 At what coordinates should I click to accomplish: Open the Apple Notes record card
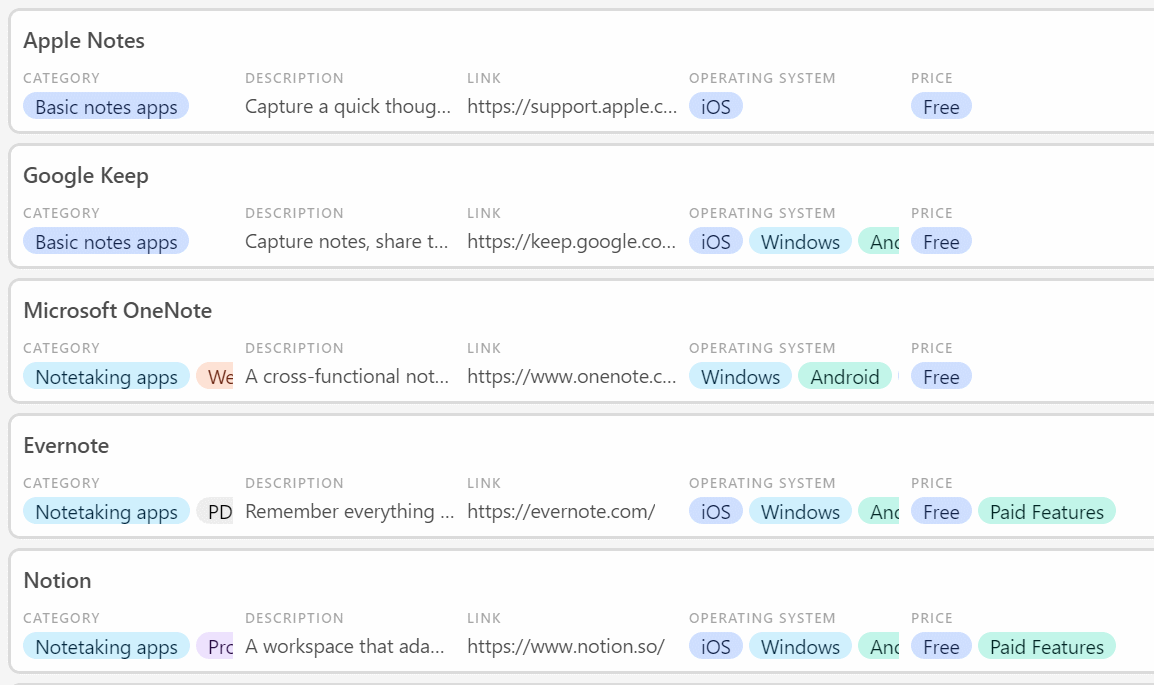pos(84,41)
